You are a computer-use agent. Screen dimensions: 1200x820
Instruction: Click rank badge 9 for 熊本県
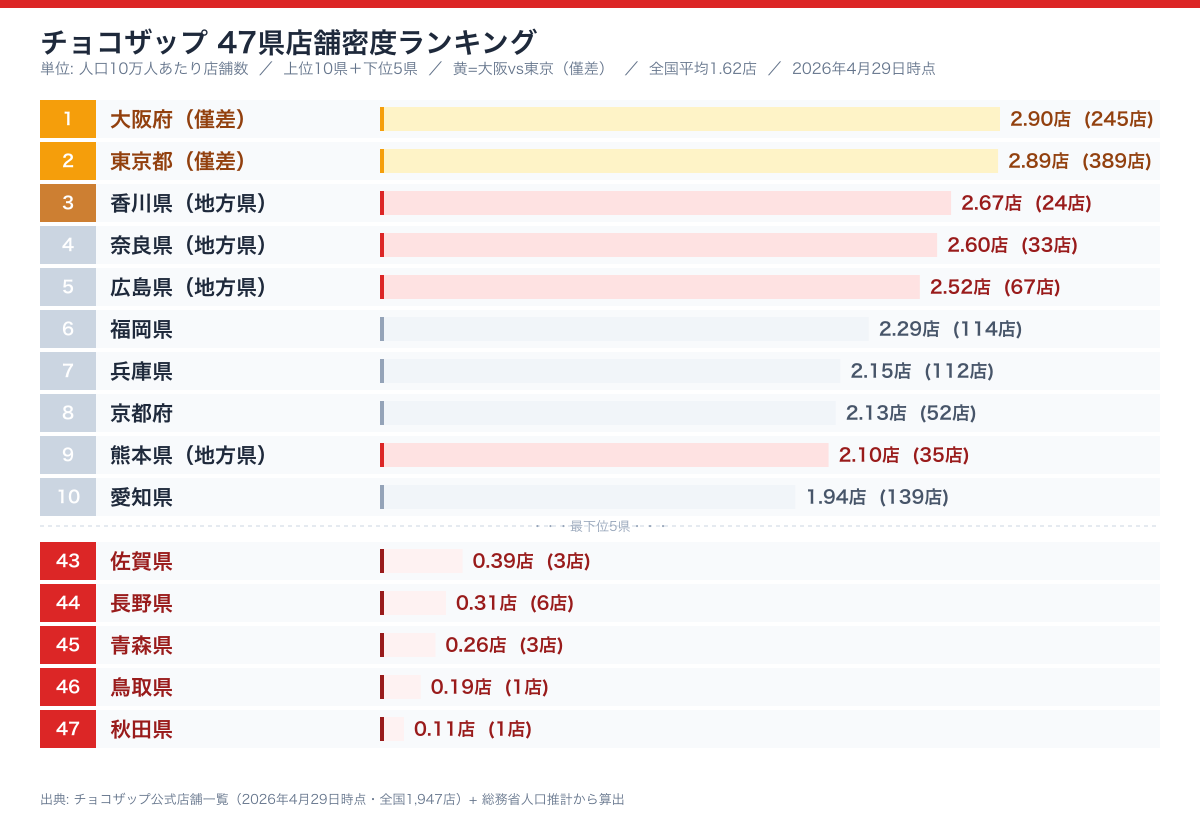tap(68, 455)
